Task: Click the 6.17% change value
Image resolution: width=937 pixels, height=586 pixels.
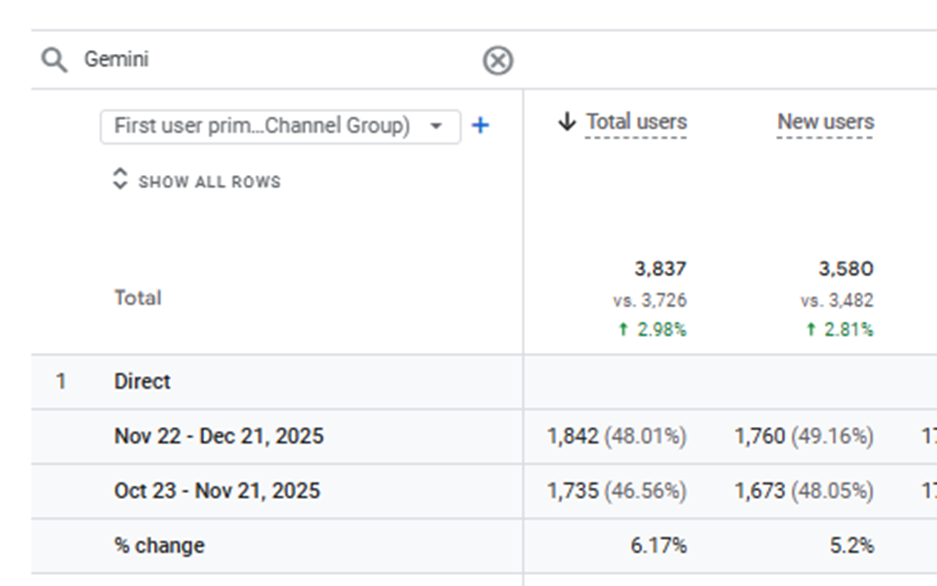Action: click(658, 545)
